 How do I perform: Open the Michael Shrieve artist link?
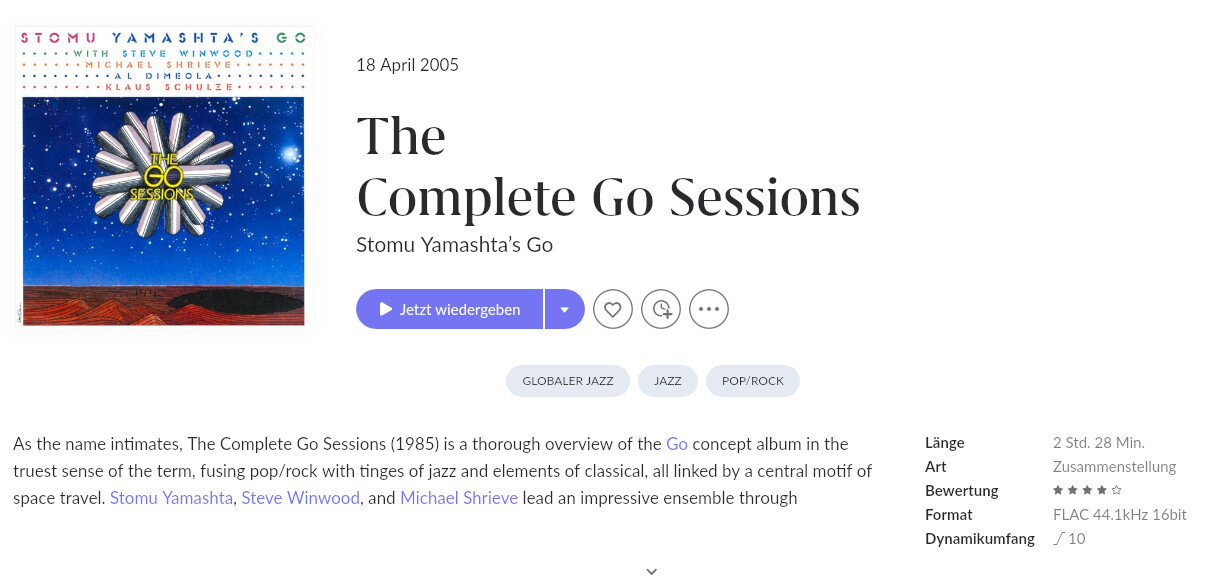tap(459, 498)
